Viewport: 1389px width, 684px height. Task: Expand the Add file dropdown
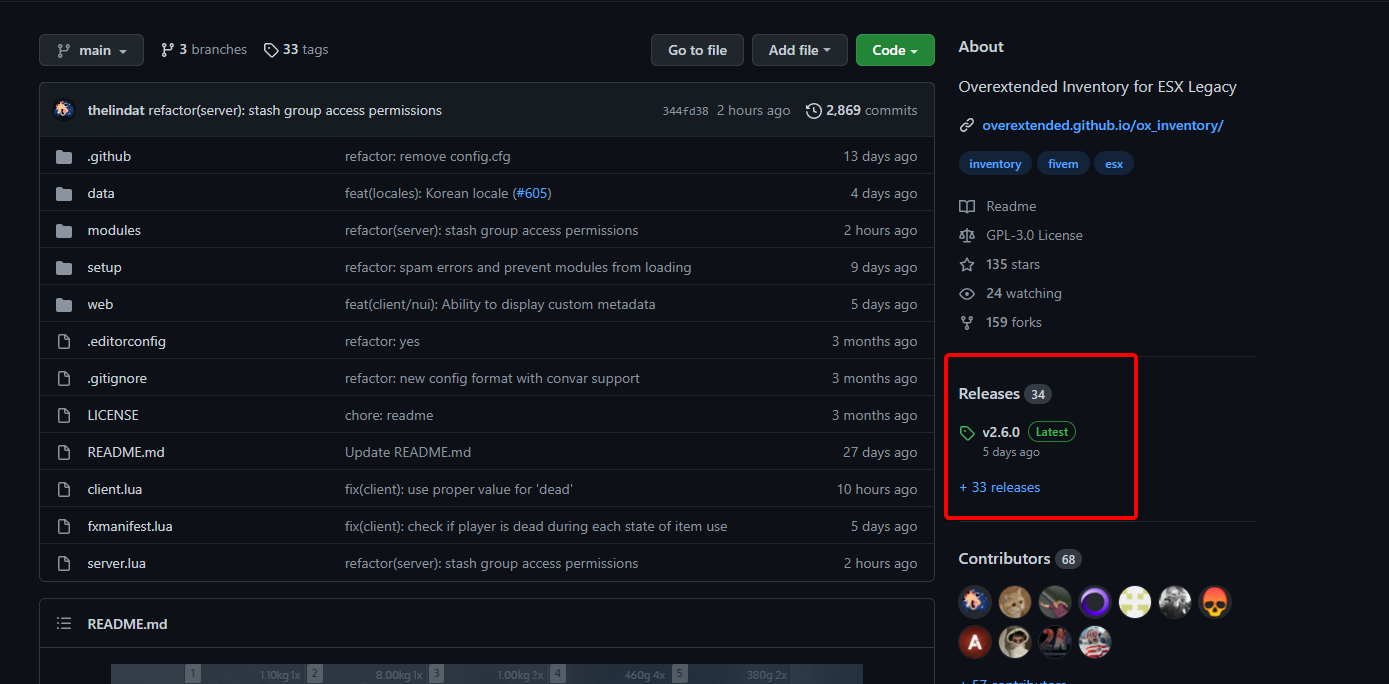(800, 50)
